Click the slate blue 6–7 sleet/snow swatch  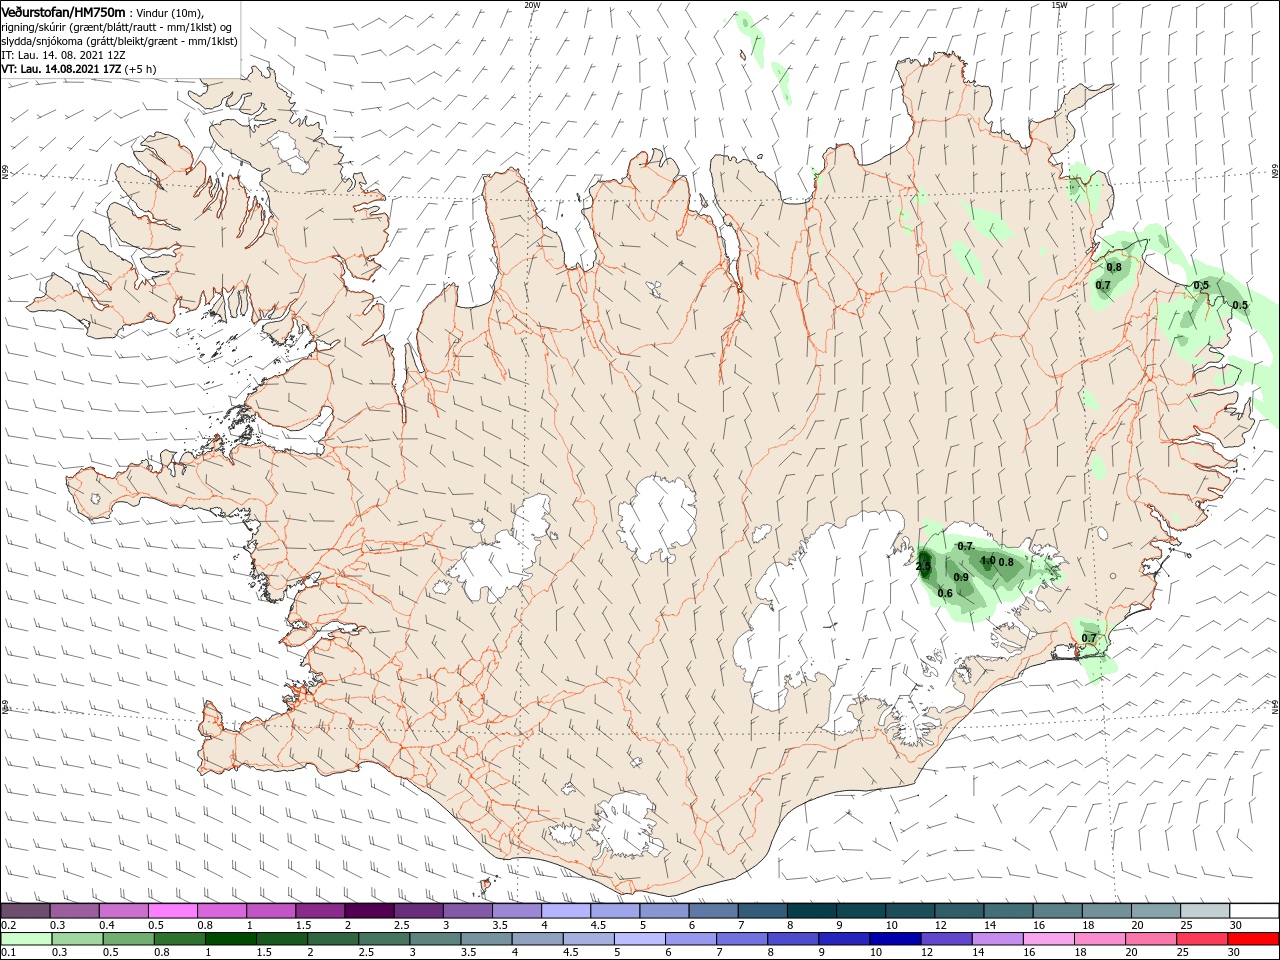(712, 911)
